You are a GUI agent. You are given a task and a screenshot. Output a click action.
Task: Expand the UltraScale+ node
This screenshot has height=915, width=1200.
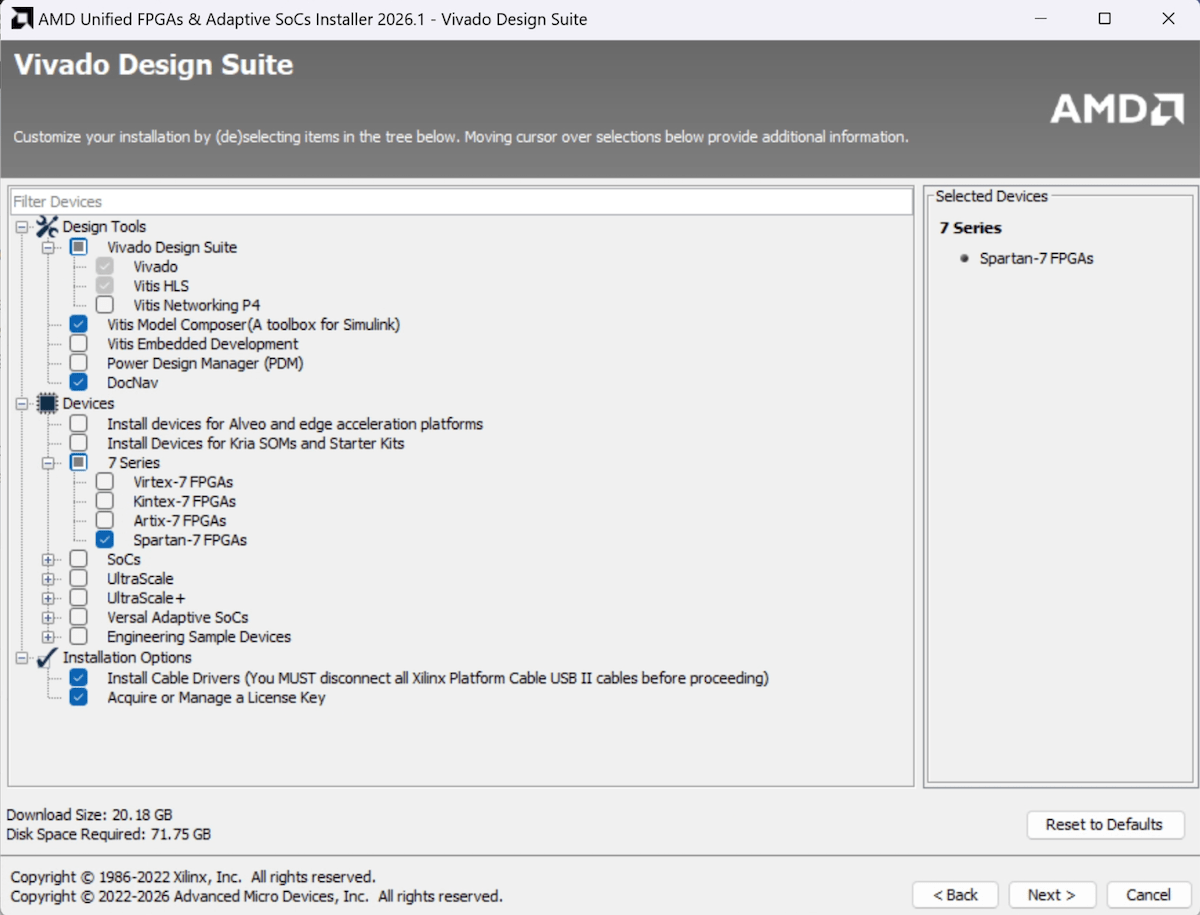coord(47,598)
